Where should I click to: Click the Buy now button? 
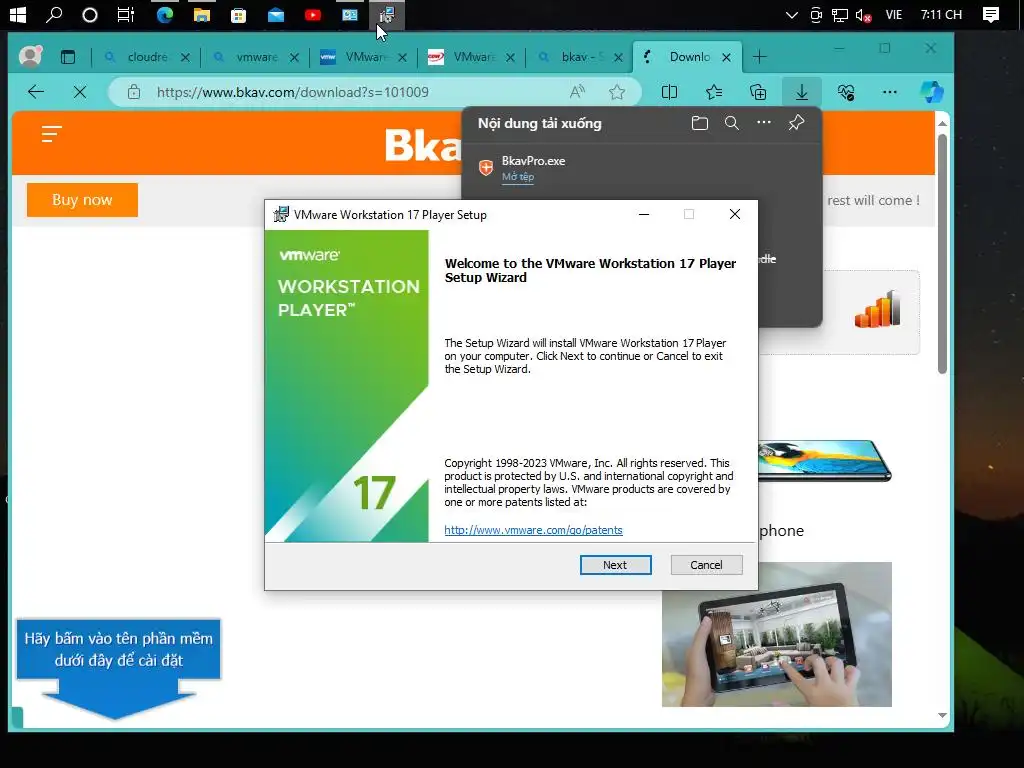point(82,200)
